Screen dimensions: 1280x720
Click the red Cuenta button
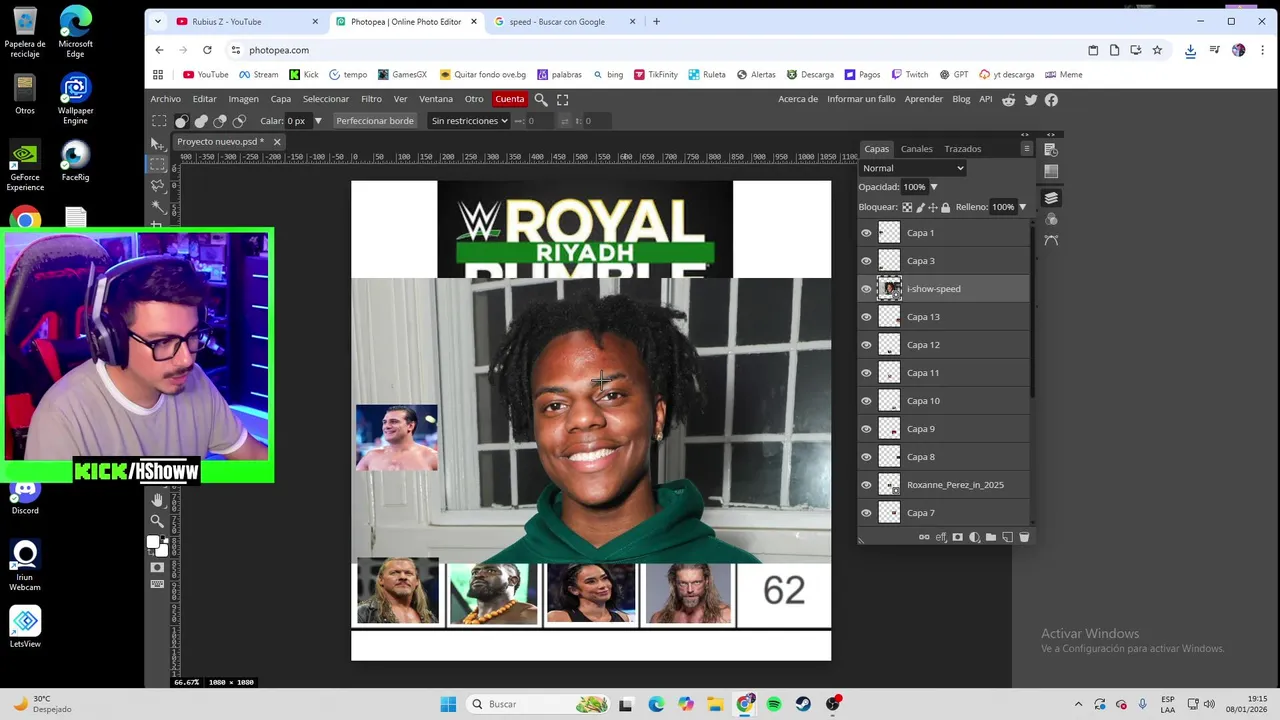pyautogui.click(x=509, y=99)
